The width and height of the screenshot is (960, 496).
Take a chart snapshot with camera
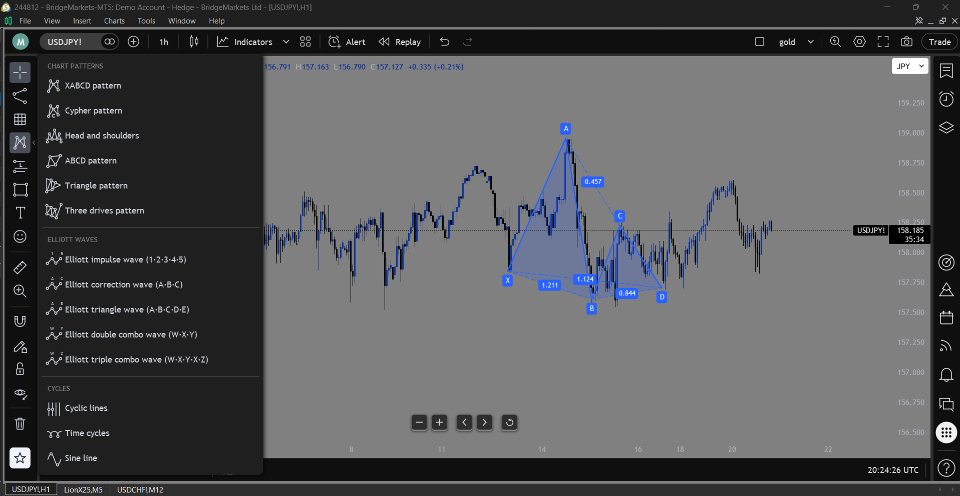coord(907,42)
